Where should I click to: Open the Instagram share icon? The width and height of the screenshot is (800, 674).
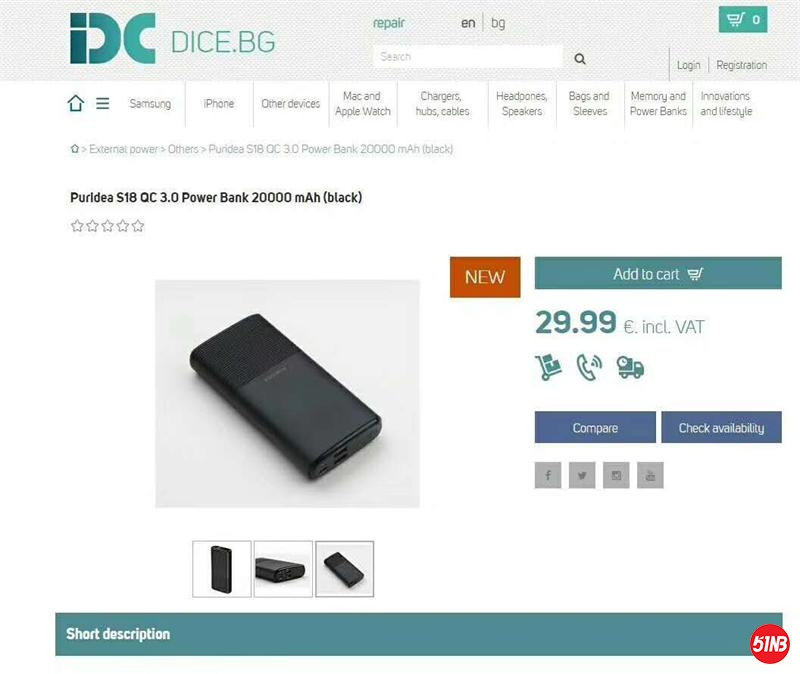(x=616, y=475)
